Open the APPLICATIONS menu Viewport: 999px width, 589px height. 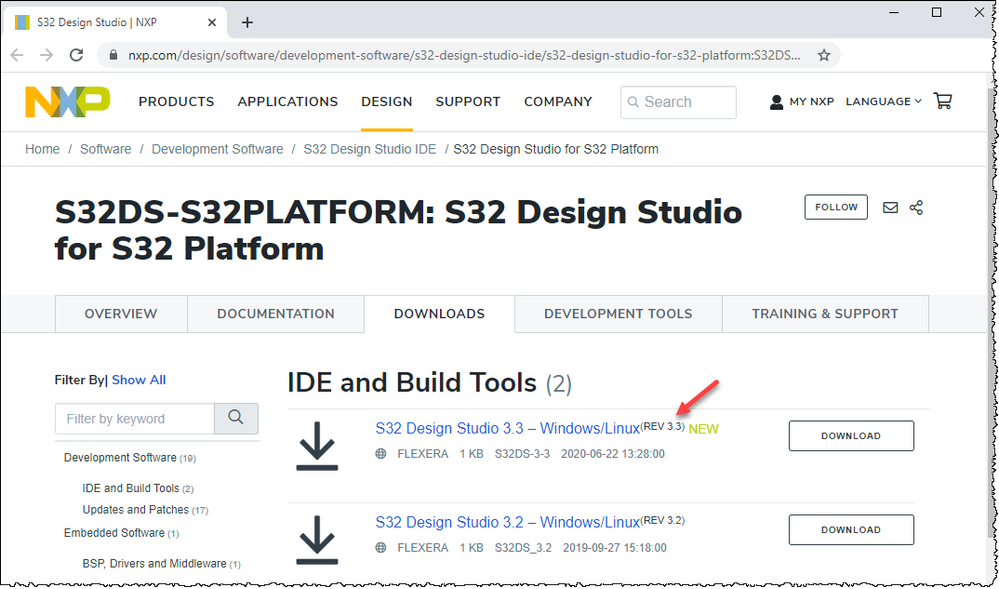click(288, 102)
